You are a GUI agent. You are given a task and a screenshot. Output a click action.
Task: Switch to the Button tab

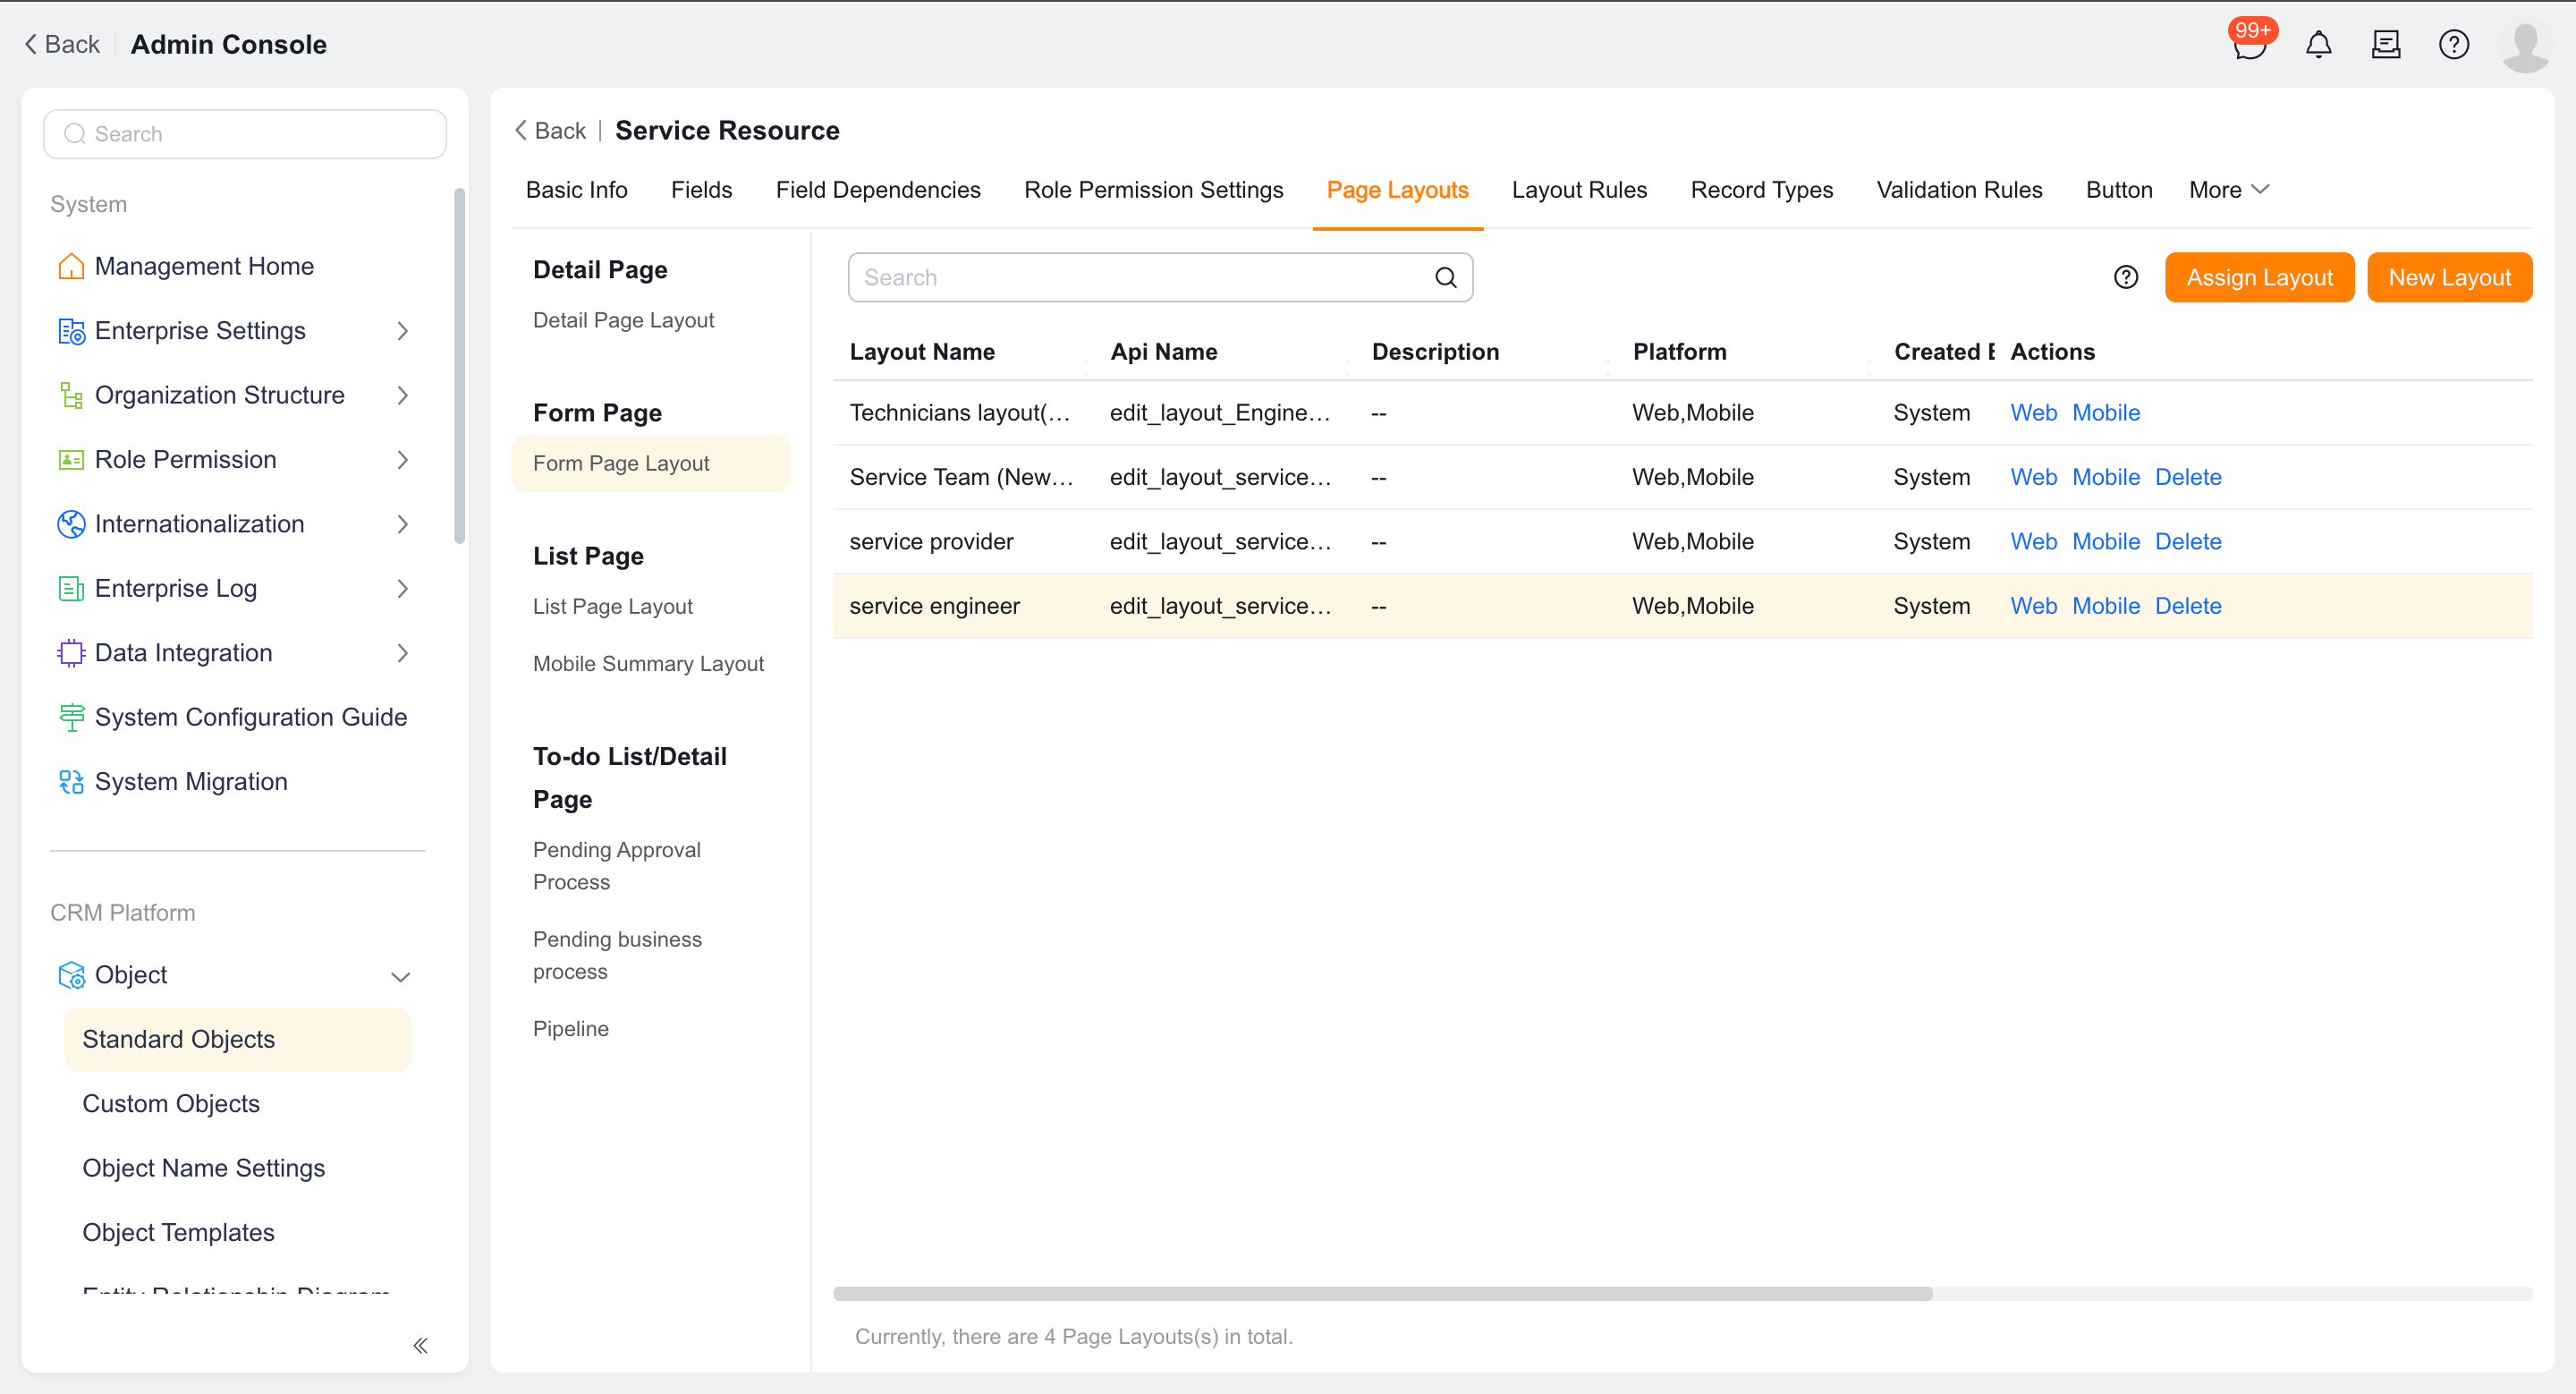[2118, 190]
